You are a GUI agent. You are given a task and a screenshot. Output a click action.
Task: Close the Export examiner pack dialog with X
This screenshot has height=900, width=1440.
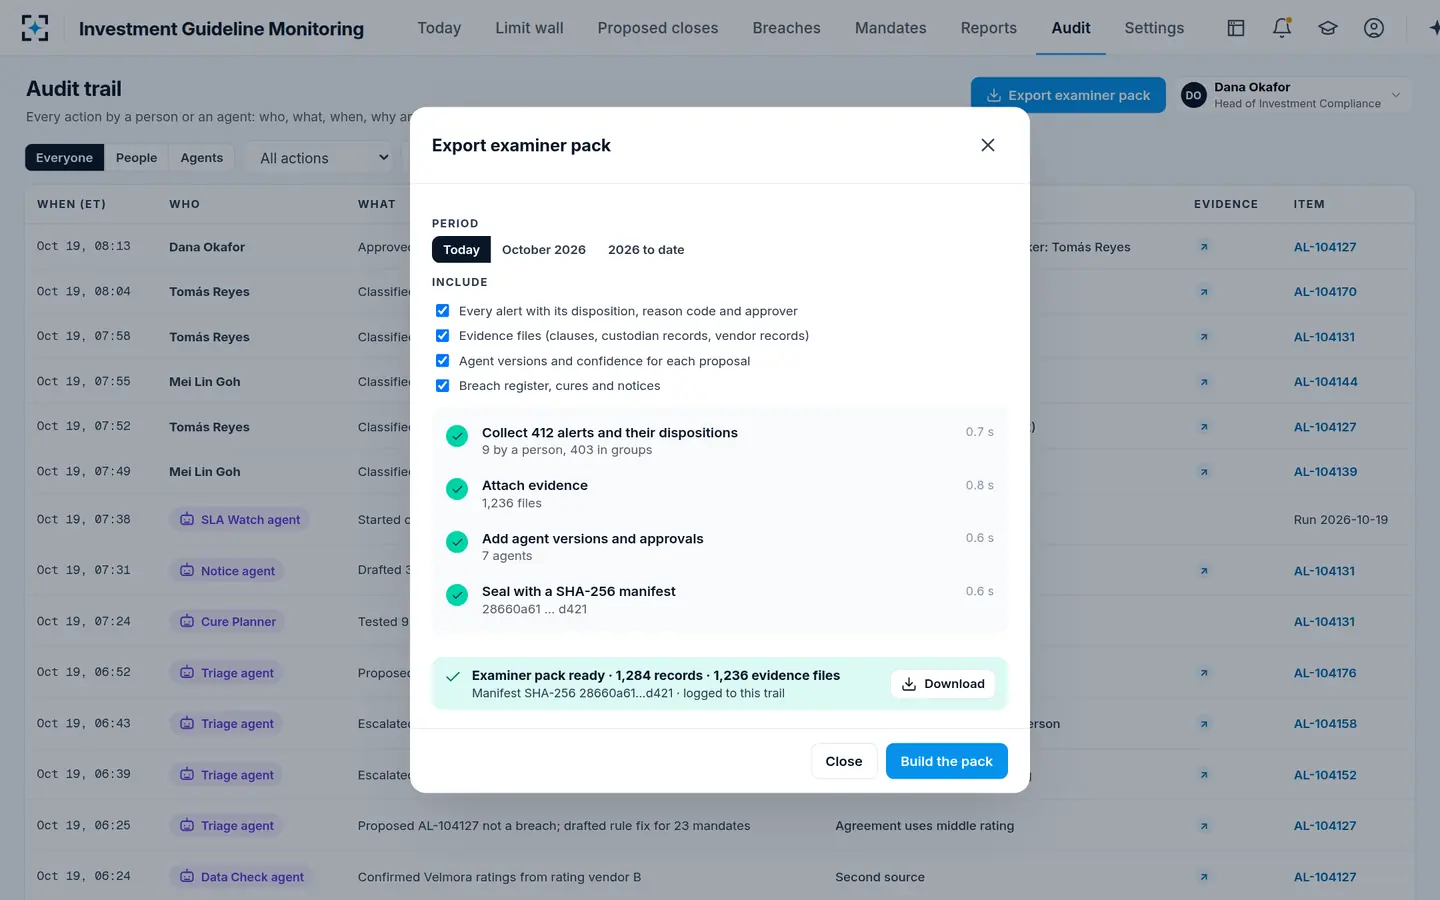click(988, 145)
